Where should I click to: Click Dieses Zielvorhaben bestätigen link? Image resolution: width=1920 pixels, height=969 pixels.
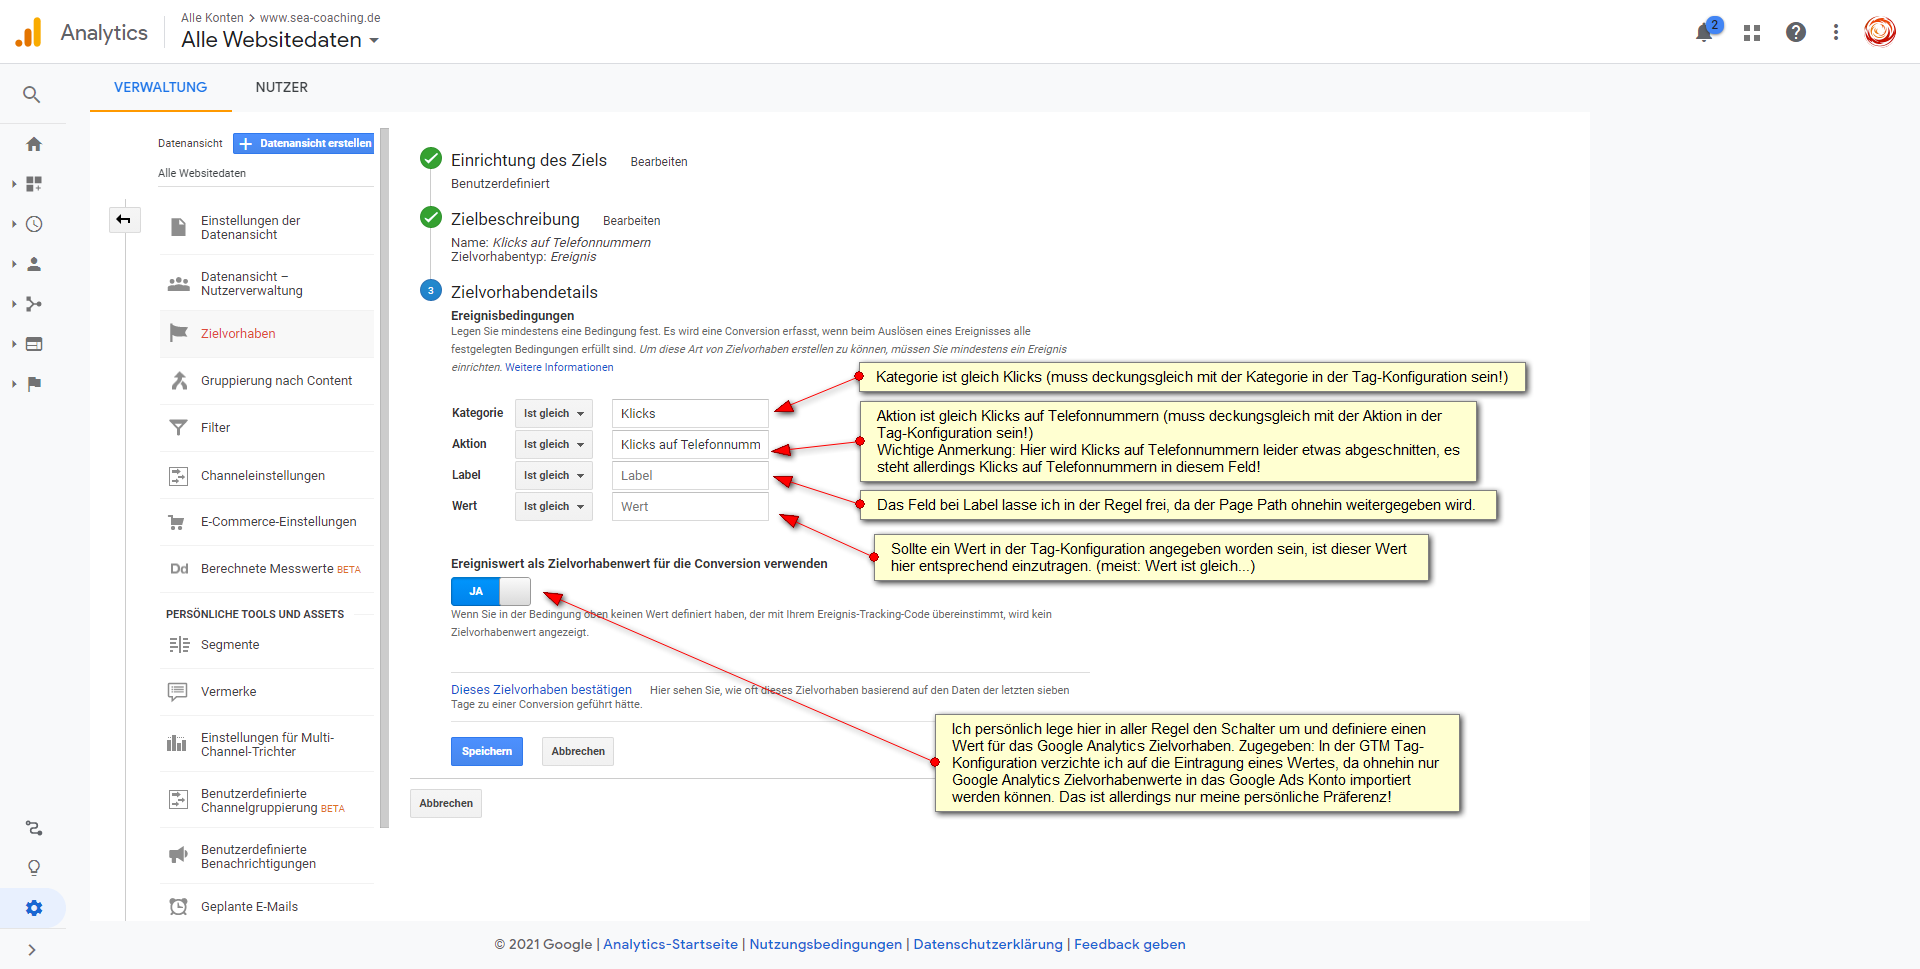[541, 690]
